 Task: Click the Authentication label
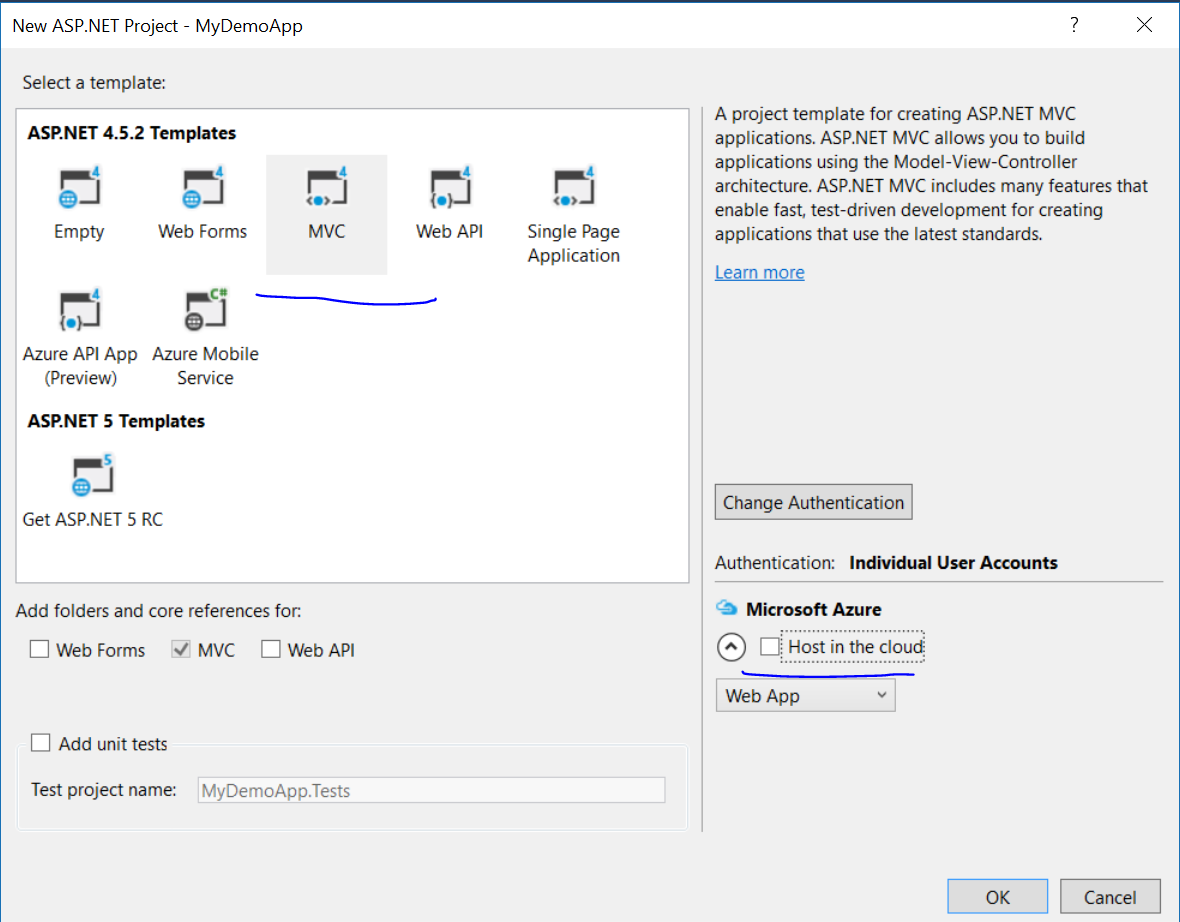[774, 562]
